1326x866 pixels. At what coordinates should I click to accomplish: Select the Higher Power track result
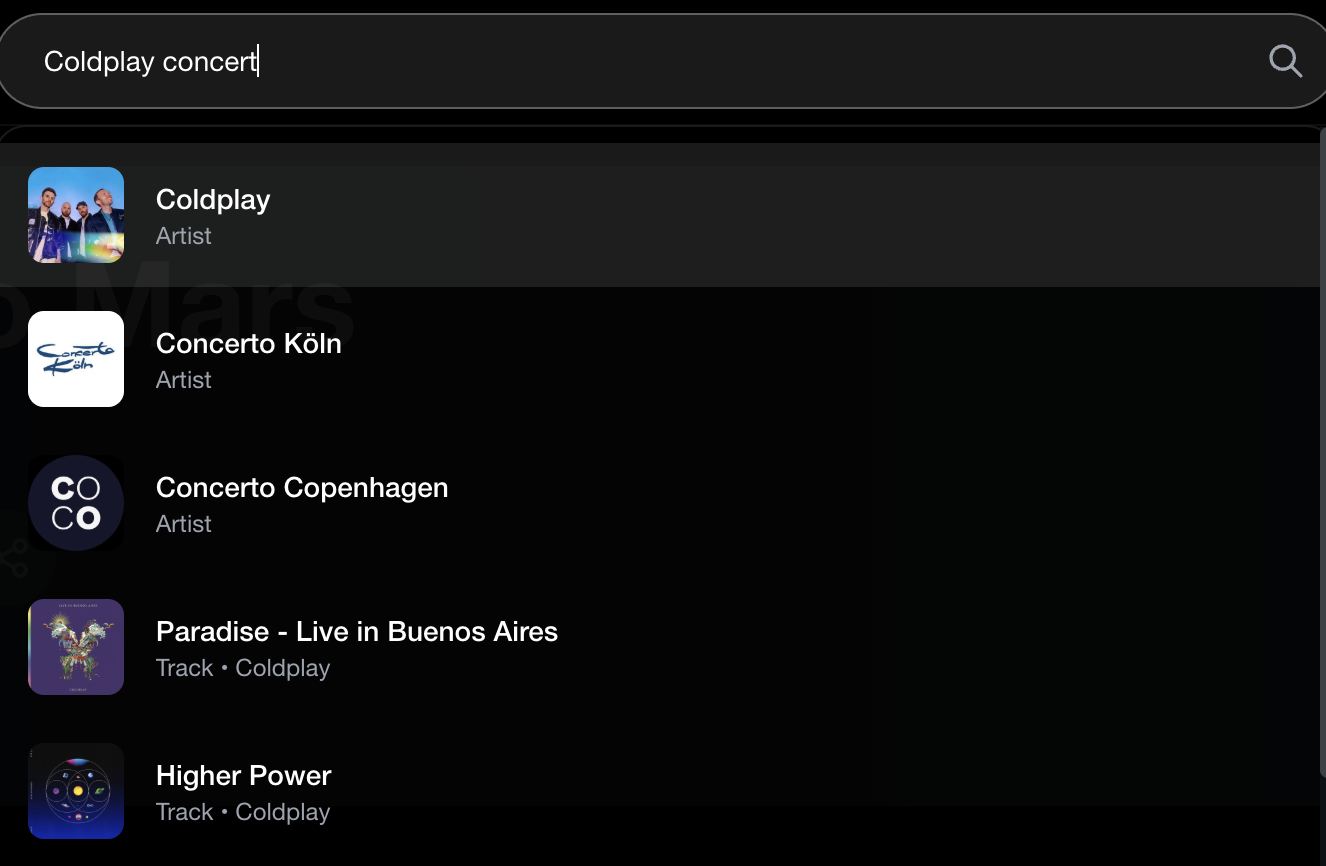[243, 776]
